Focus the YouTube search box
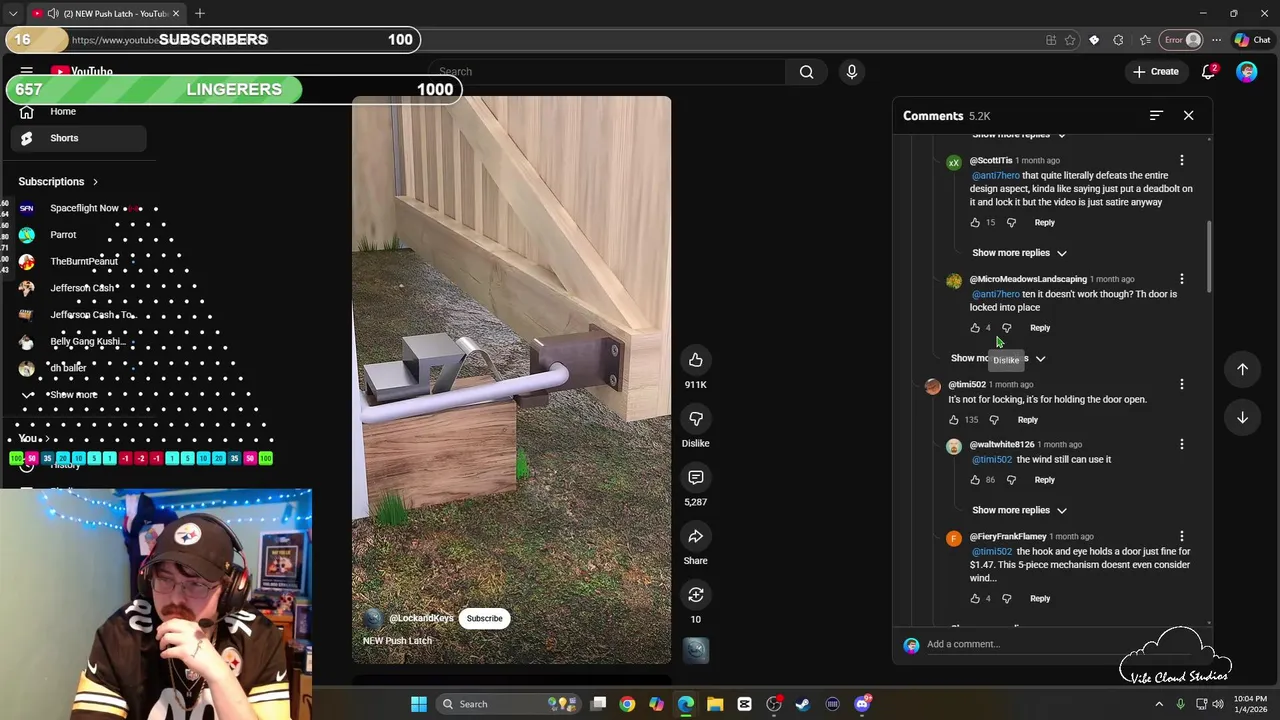1280x720 pixels. (608, 72)
